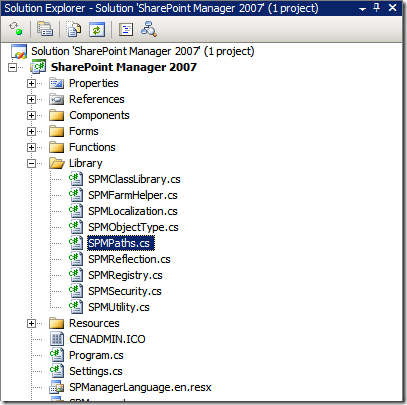Expand the Components folder

[31, 115]
